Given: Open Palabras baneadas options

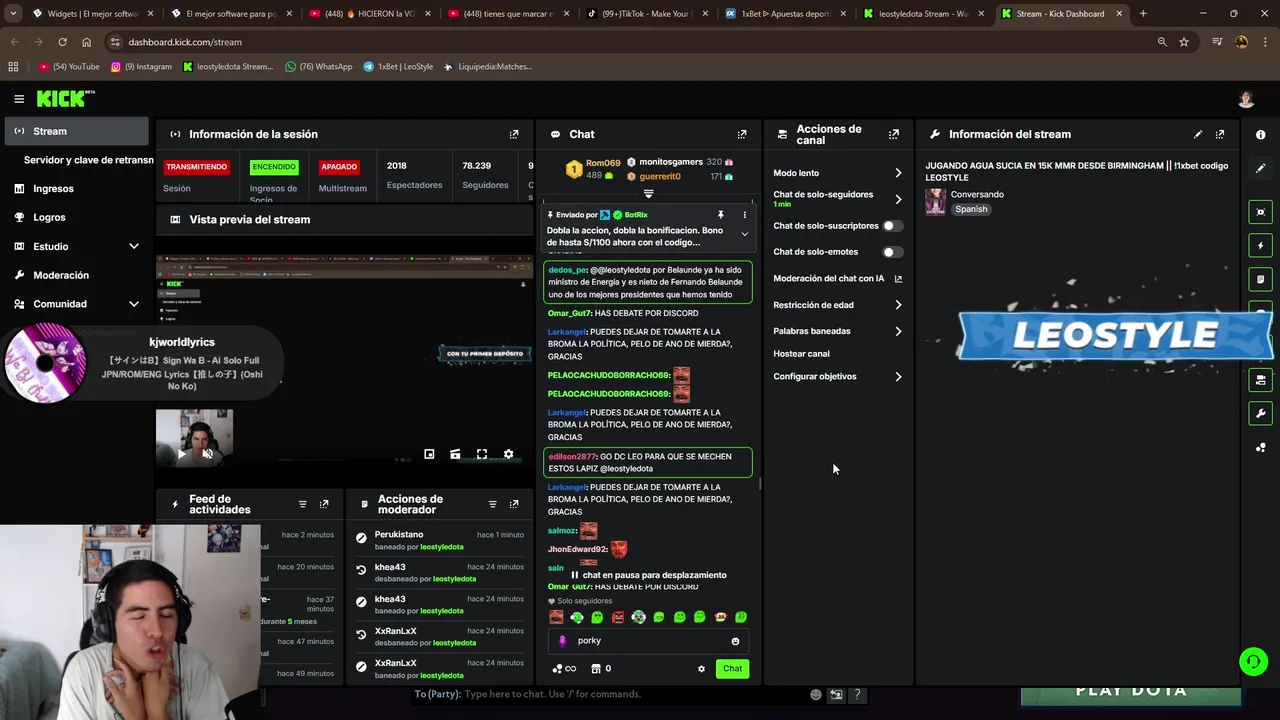Looking at the screenshot, I should coord(838,331).
